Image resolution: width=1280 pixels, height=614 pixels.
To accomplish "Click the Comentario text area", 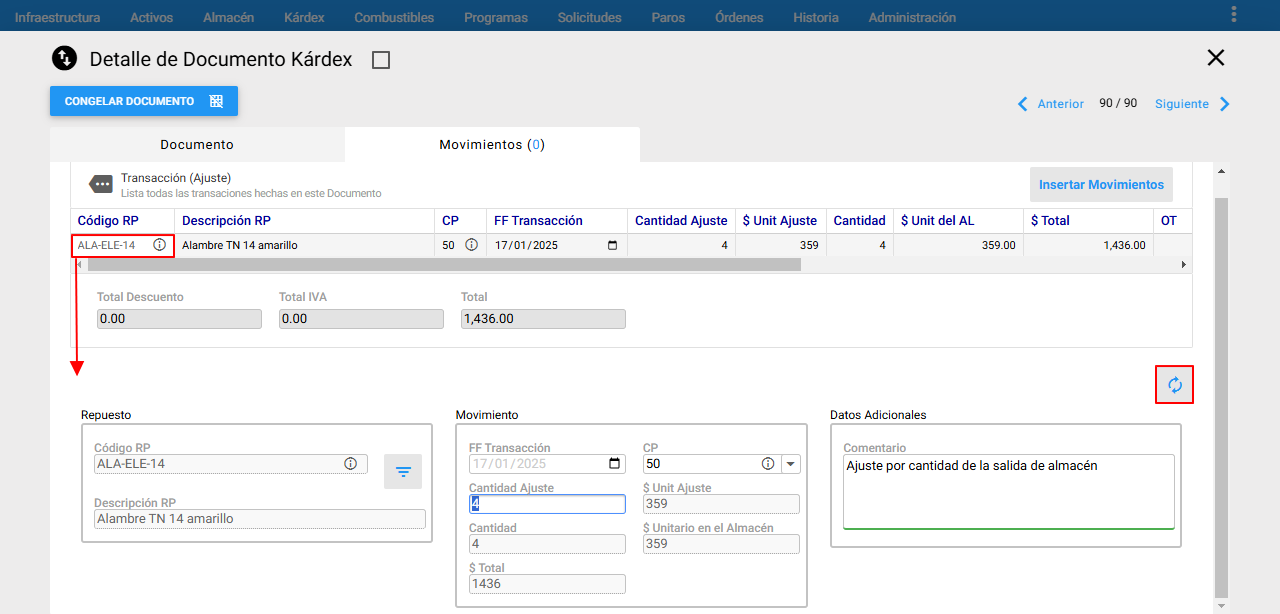I will tap(1009, 492).
